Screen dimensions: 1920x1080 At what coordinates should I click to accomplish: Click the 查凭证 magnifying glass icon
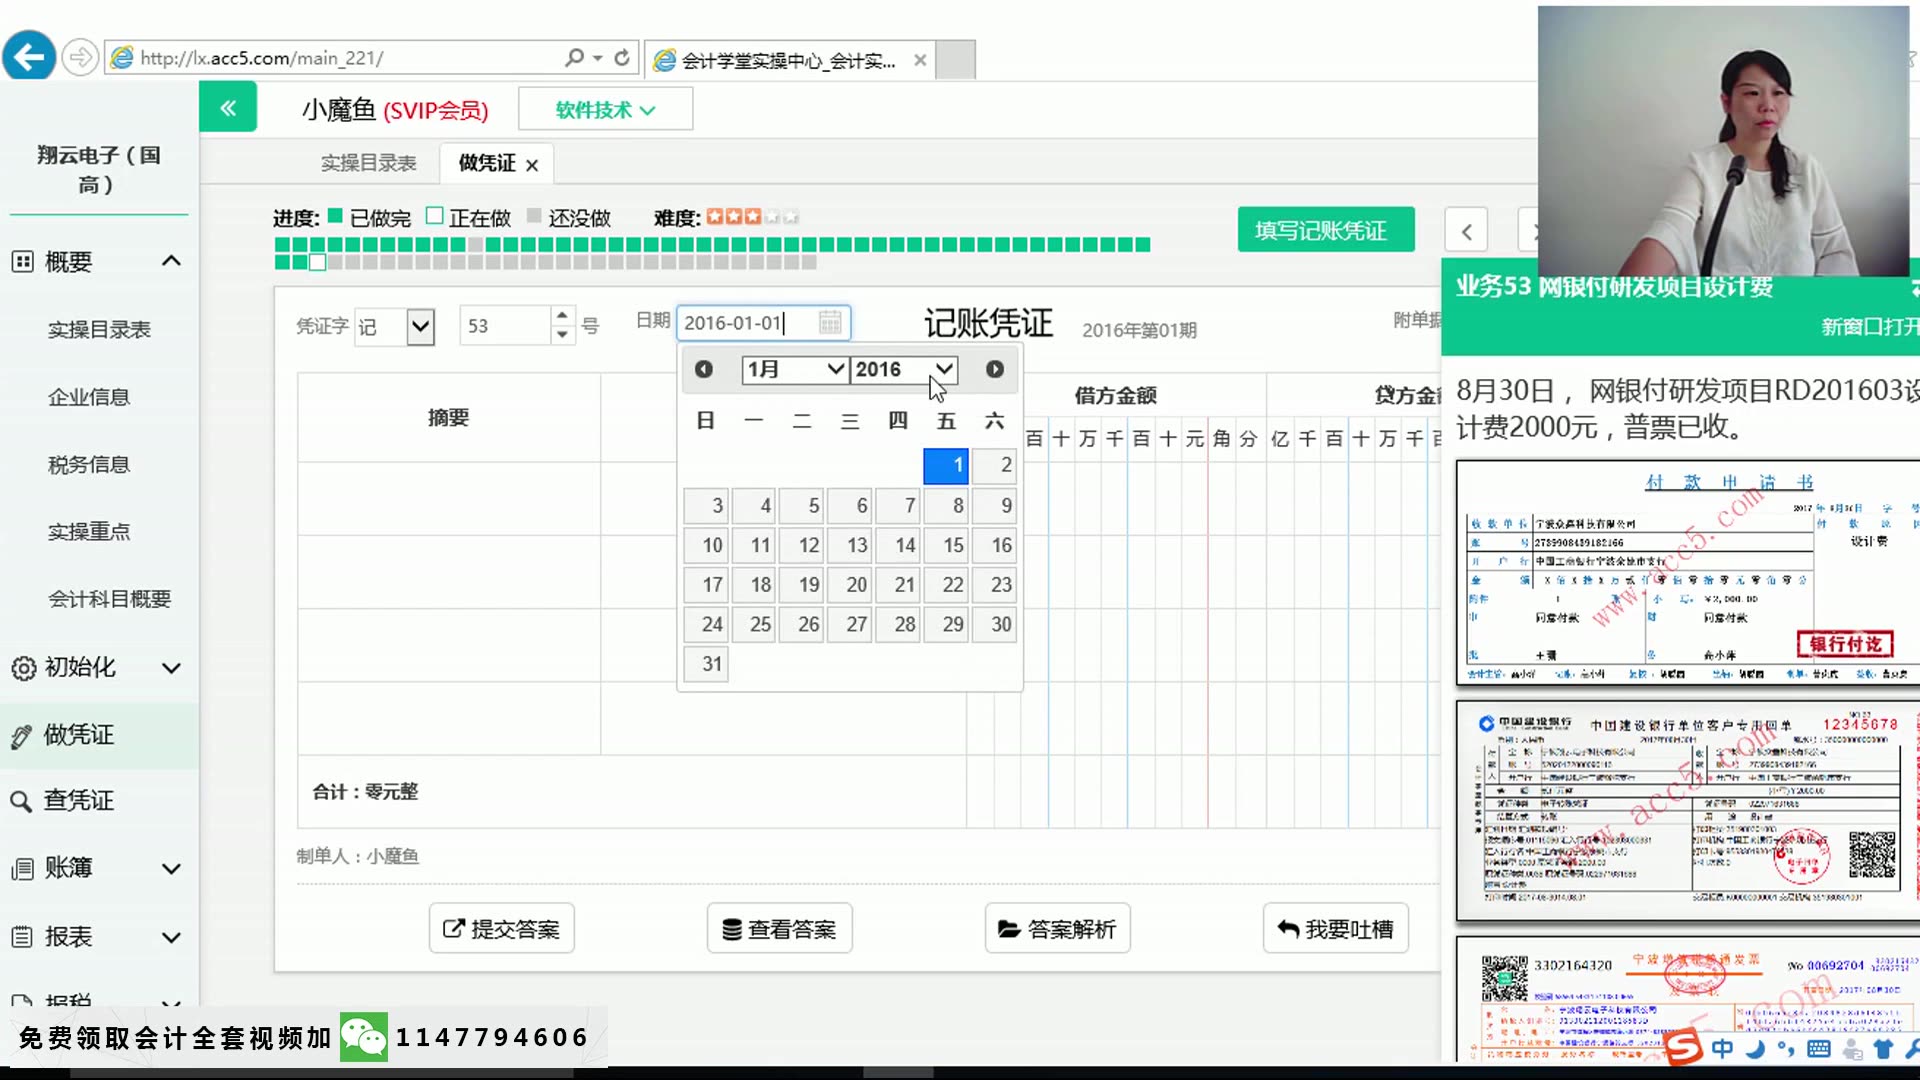tap(22, 800)
